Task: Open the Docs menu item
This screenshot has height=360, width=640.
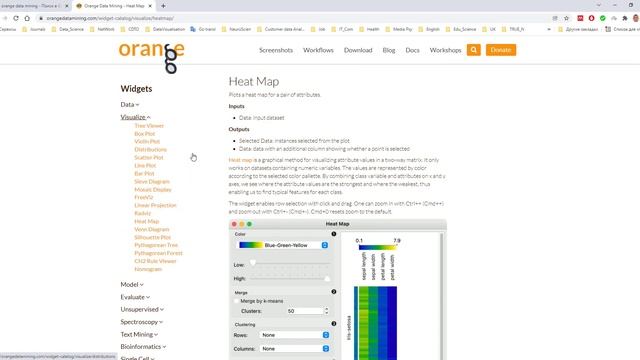Action: tap(412, 50)
